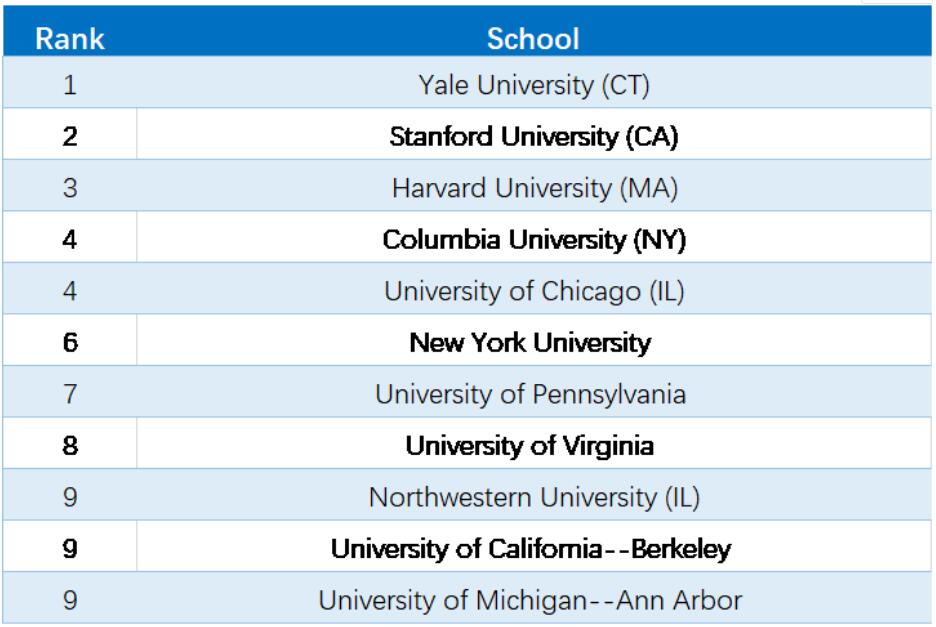Click rank number 2 cell
Viewport: 936px width, 627px height.
click(x=70, y=134)
